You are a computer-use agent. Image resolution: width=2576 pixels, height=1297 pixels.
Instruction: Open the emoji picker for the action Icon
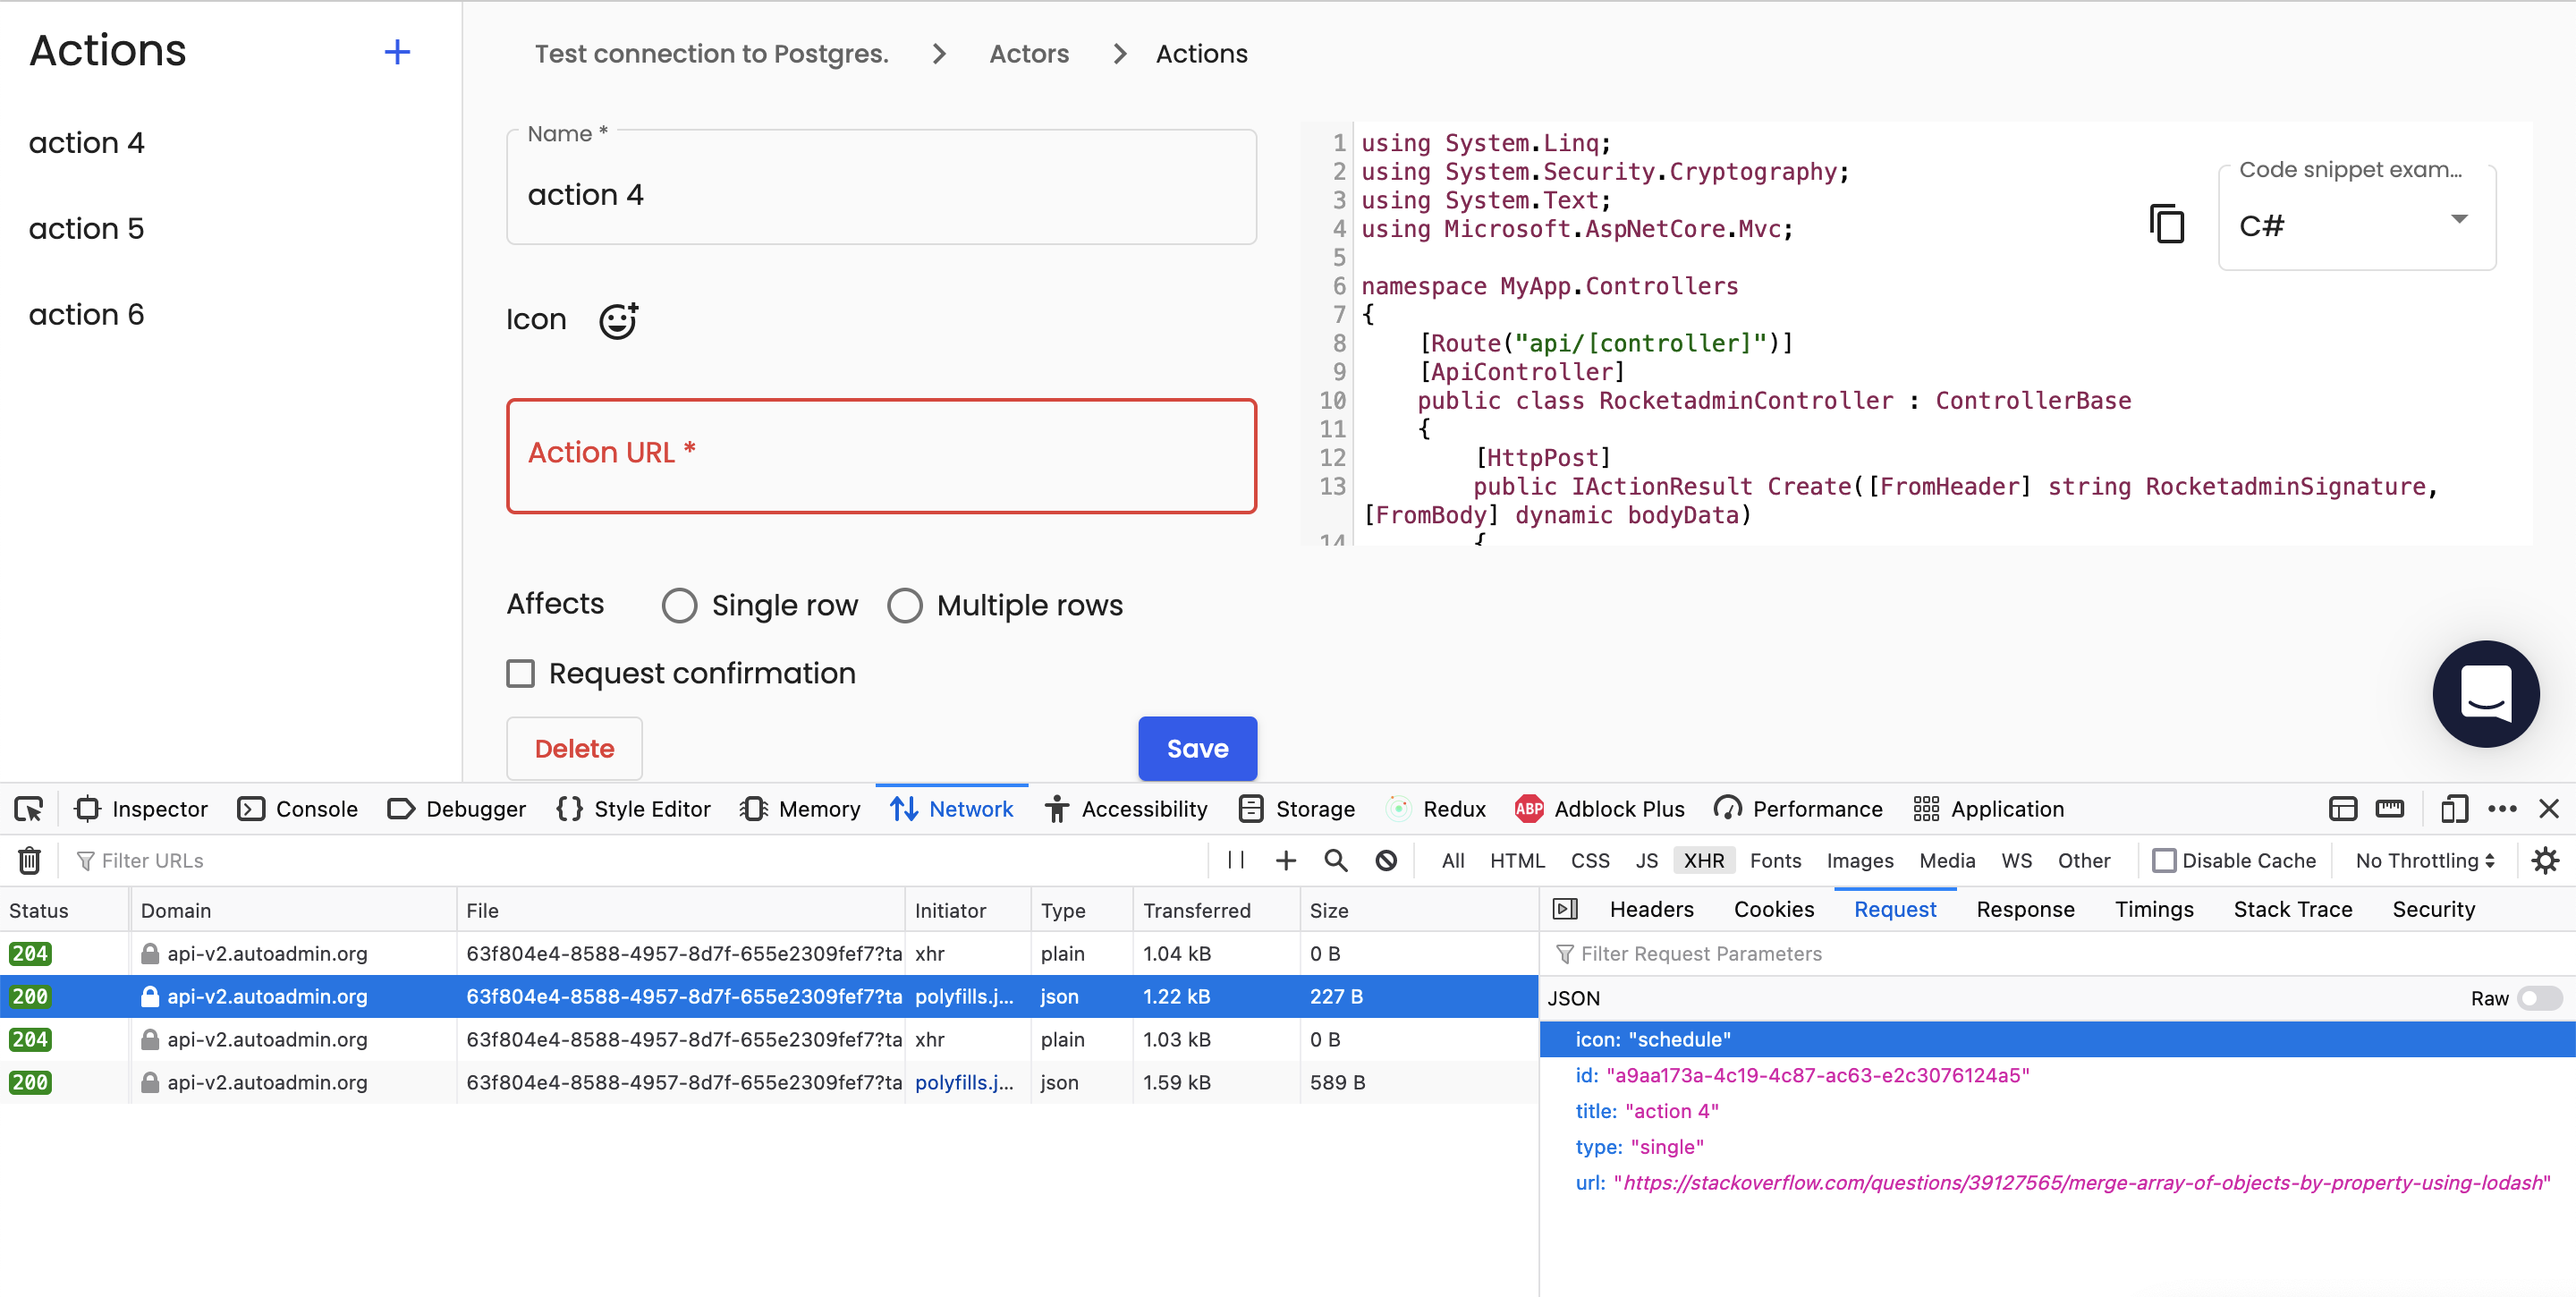(x=618, y=320)
